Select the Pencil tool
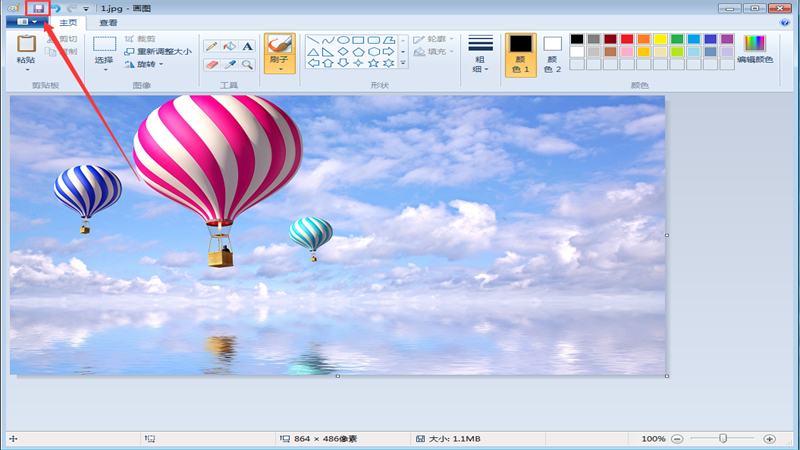The image size is (800, 450). [x=212, y=46]
